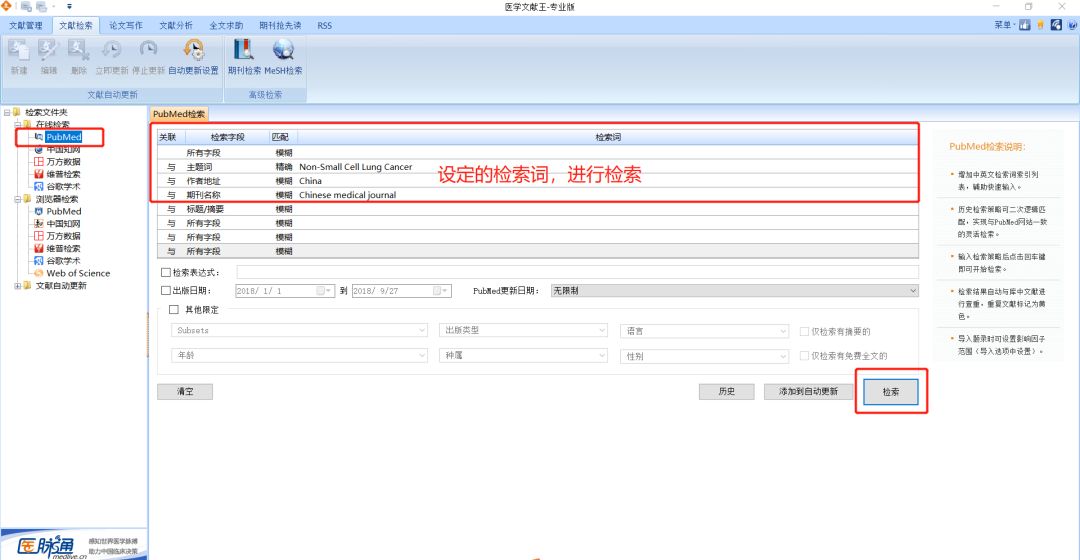This screenshot has height=560, width=1080.
Task: Open the 性别 dropdown
Action: (x=704, y=356)
